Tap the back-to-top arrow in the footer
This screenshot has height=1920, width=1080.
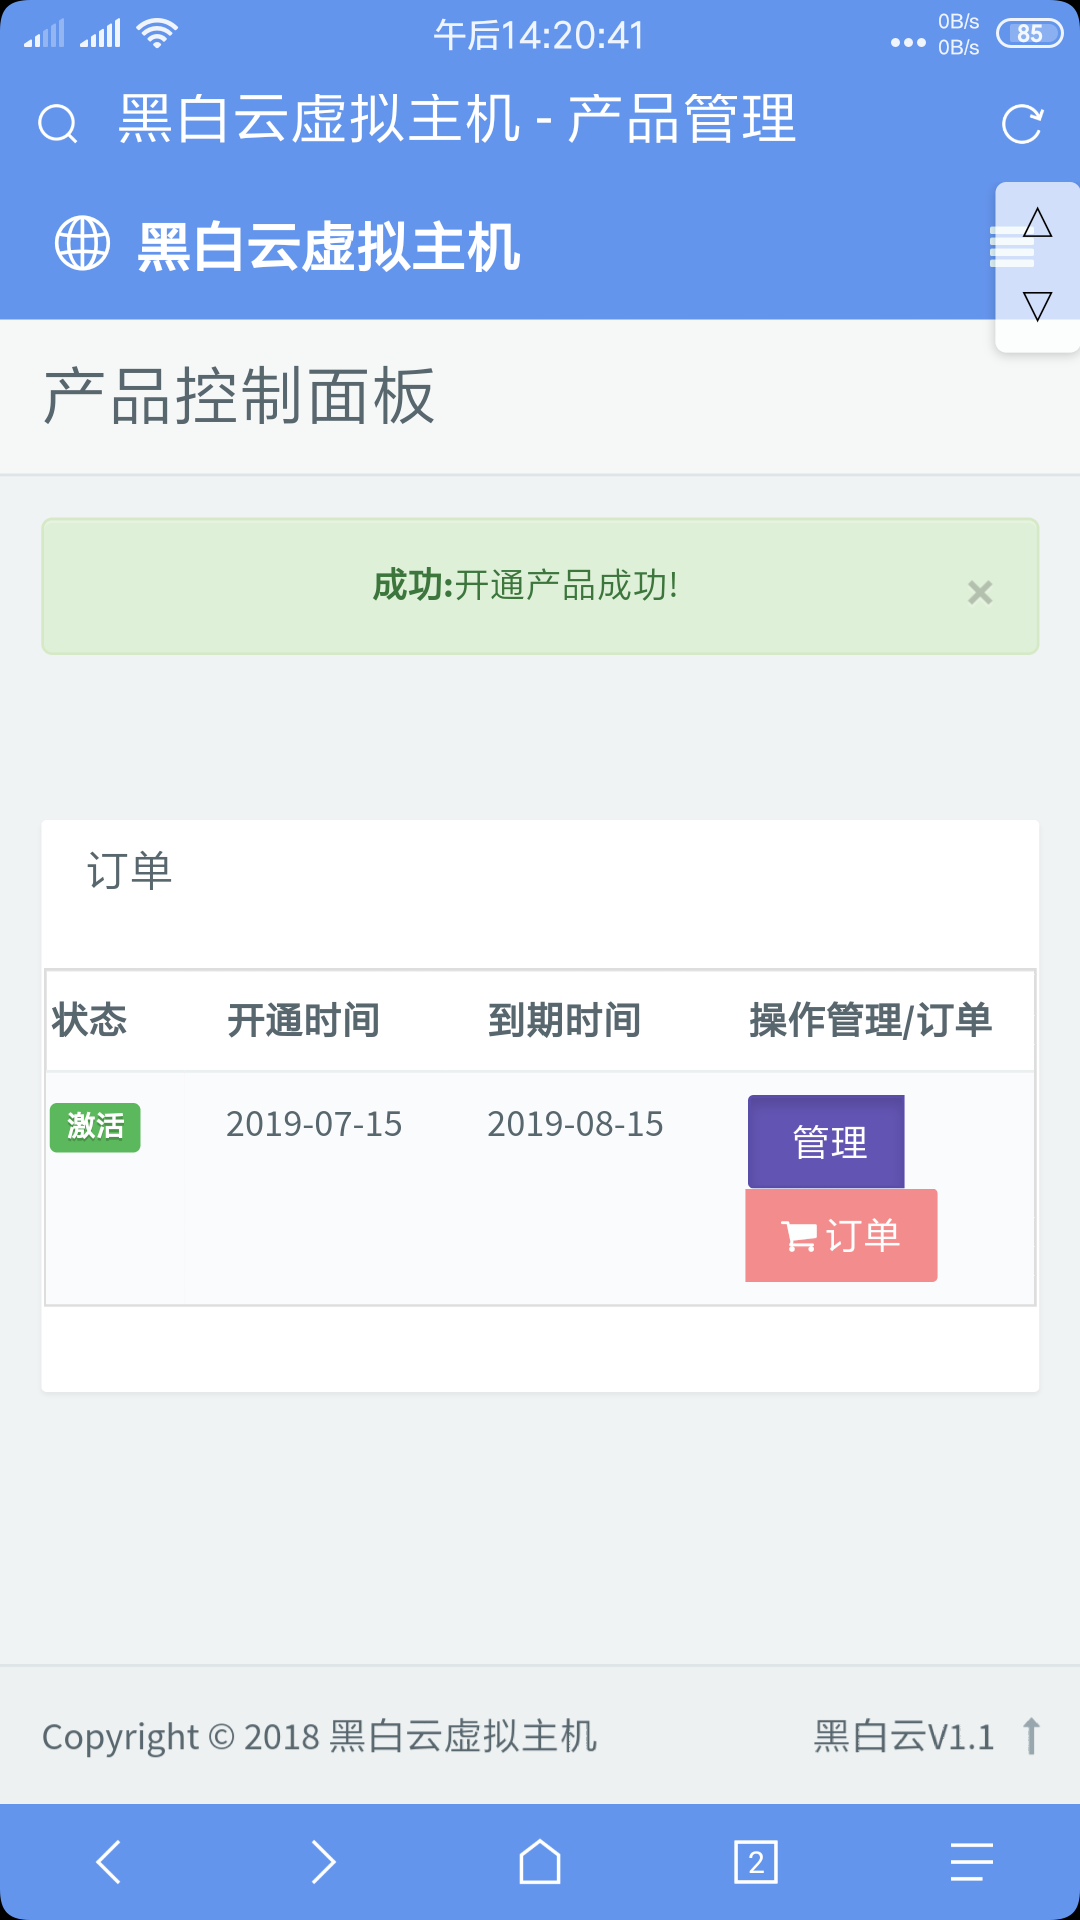coord(1031,1736)
